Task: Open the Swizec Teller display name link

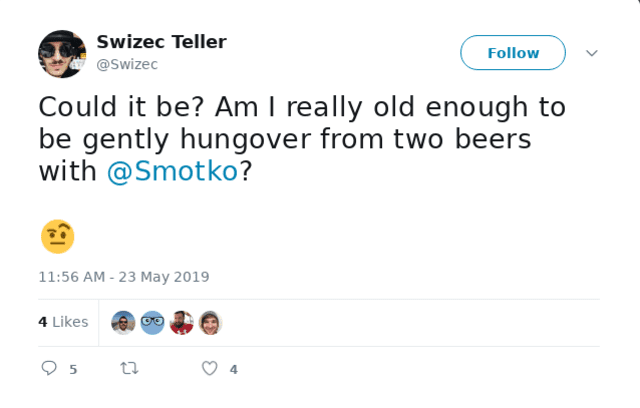Action: [x=161, y=42]
